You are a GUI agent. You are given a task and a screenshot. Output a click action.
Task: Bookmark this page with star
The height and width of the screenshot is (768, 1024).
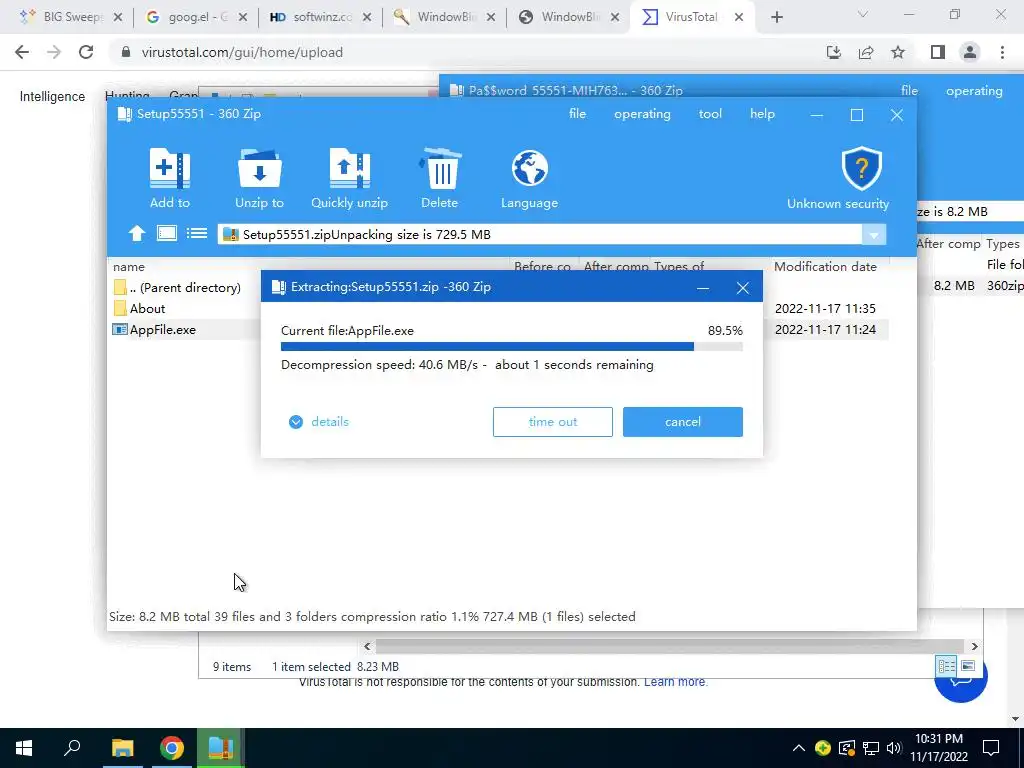point(898,52)
